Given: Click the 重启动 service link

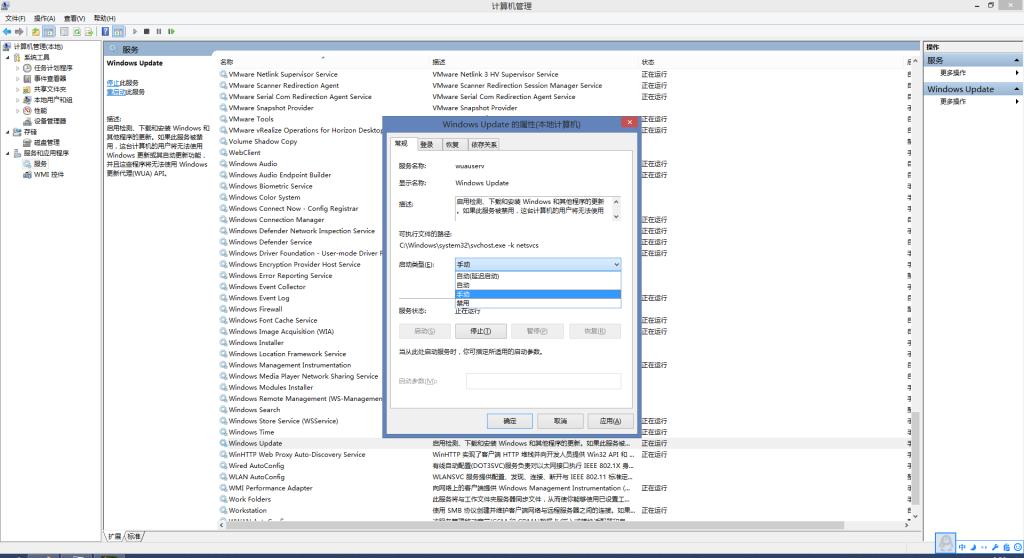Looking at the screenshot, I should coord(116,92).
